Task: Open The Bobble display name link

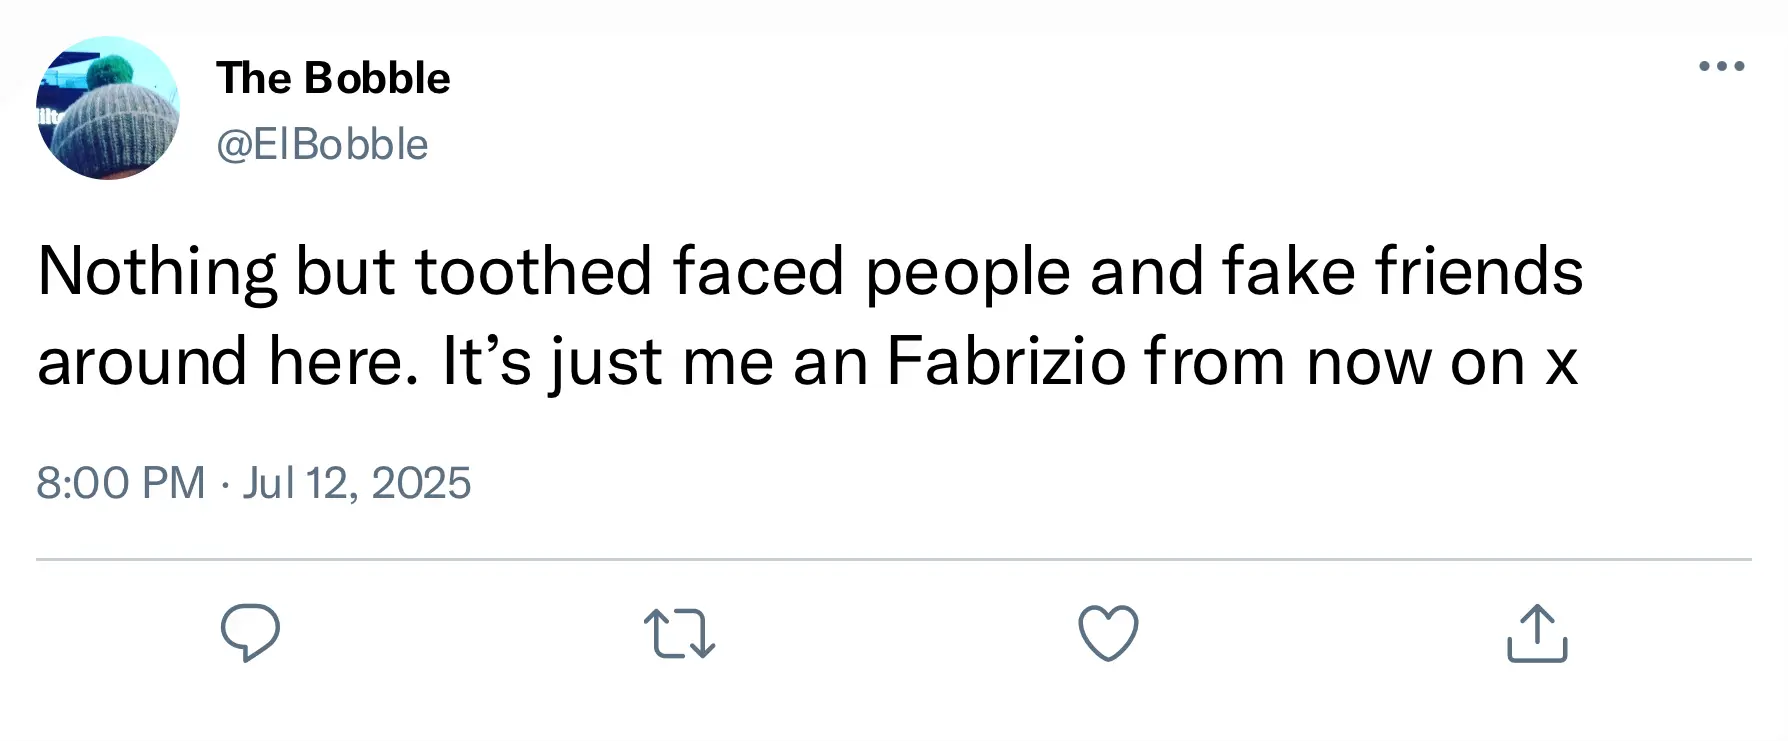Action: (333, 78)
